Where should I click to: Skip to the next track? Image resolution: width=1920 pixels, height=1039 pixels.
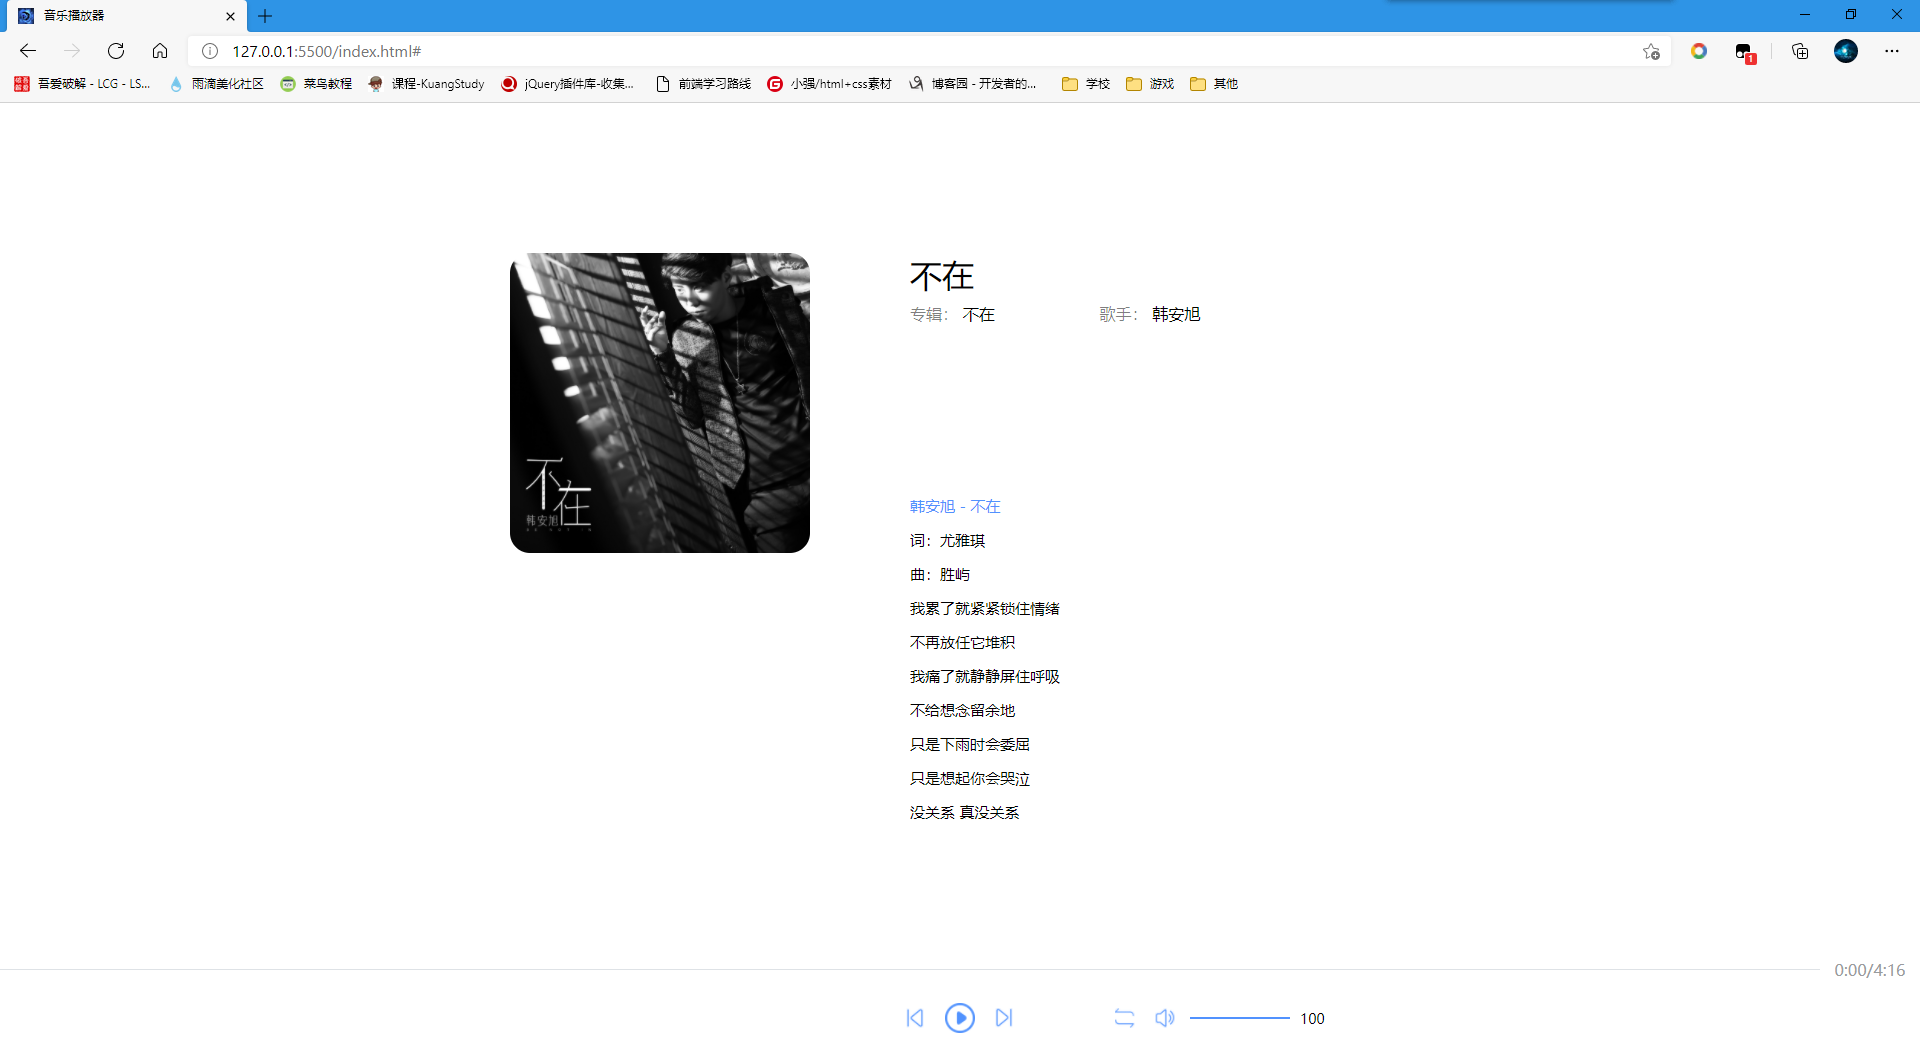click(1004, 1017)
